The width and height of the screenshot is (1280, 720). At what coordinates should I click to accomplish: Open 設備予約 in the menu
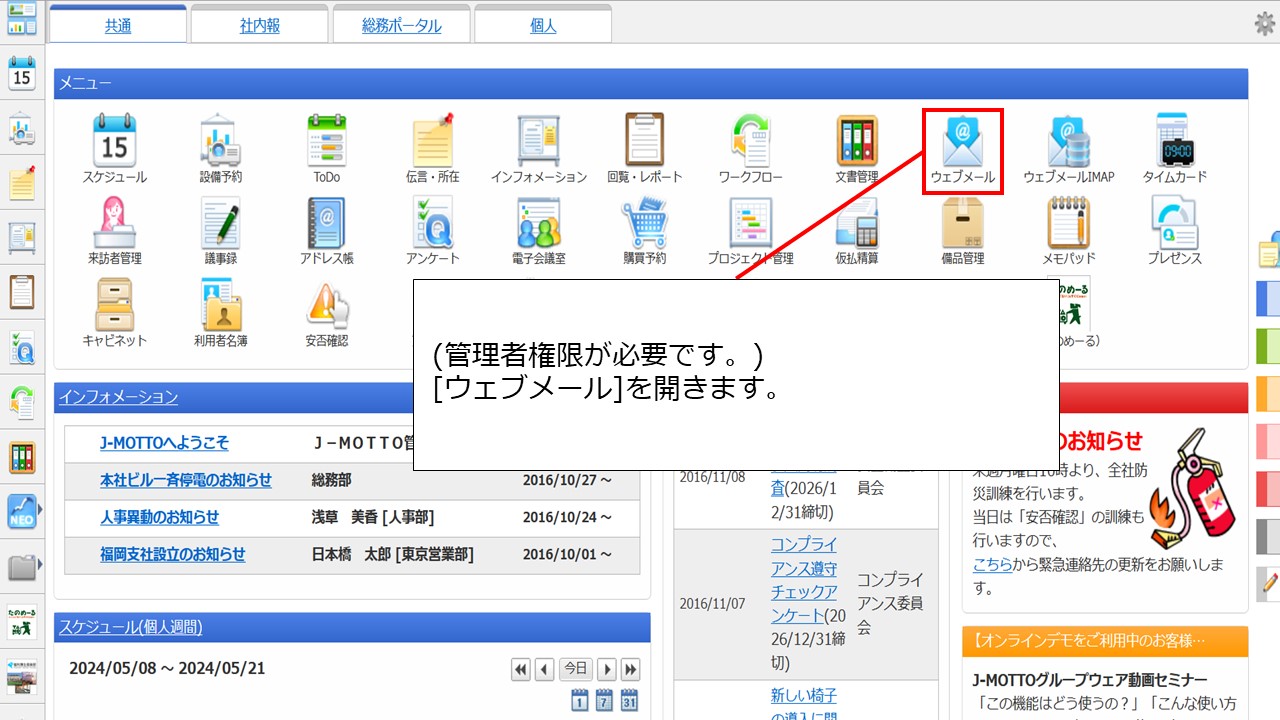pos(220,149)
